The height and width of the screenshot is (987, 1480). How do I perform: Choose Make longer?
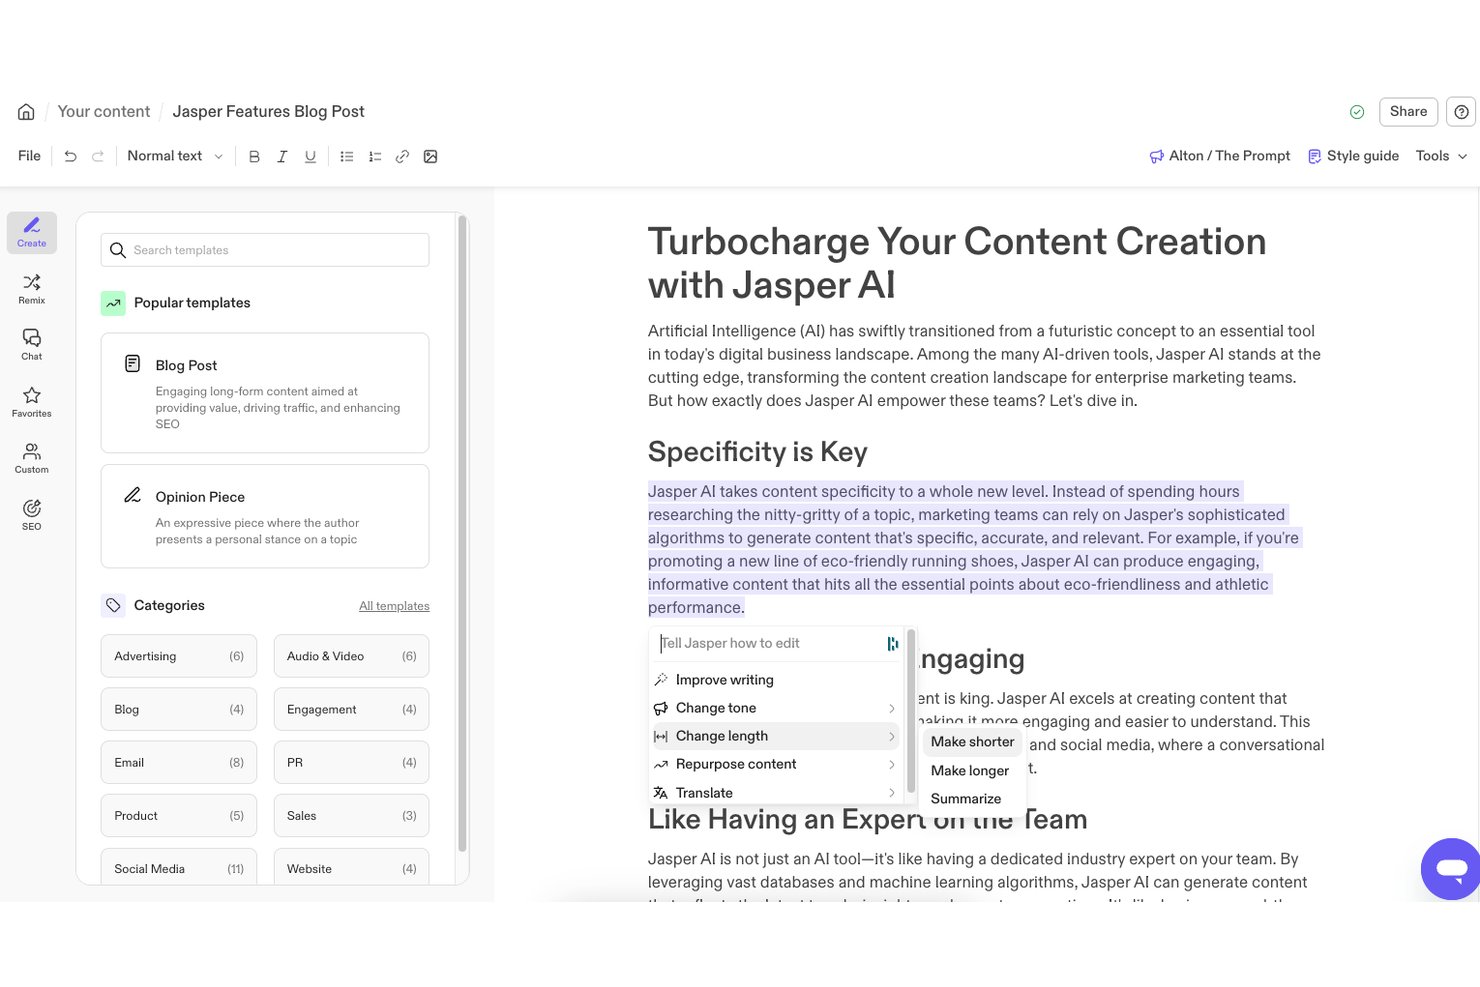[x=972, y=771]
